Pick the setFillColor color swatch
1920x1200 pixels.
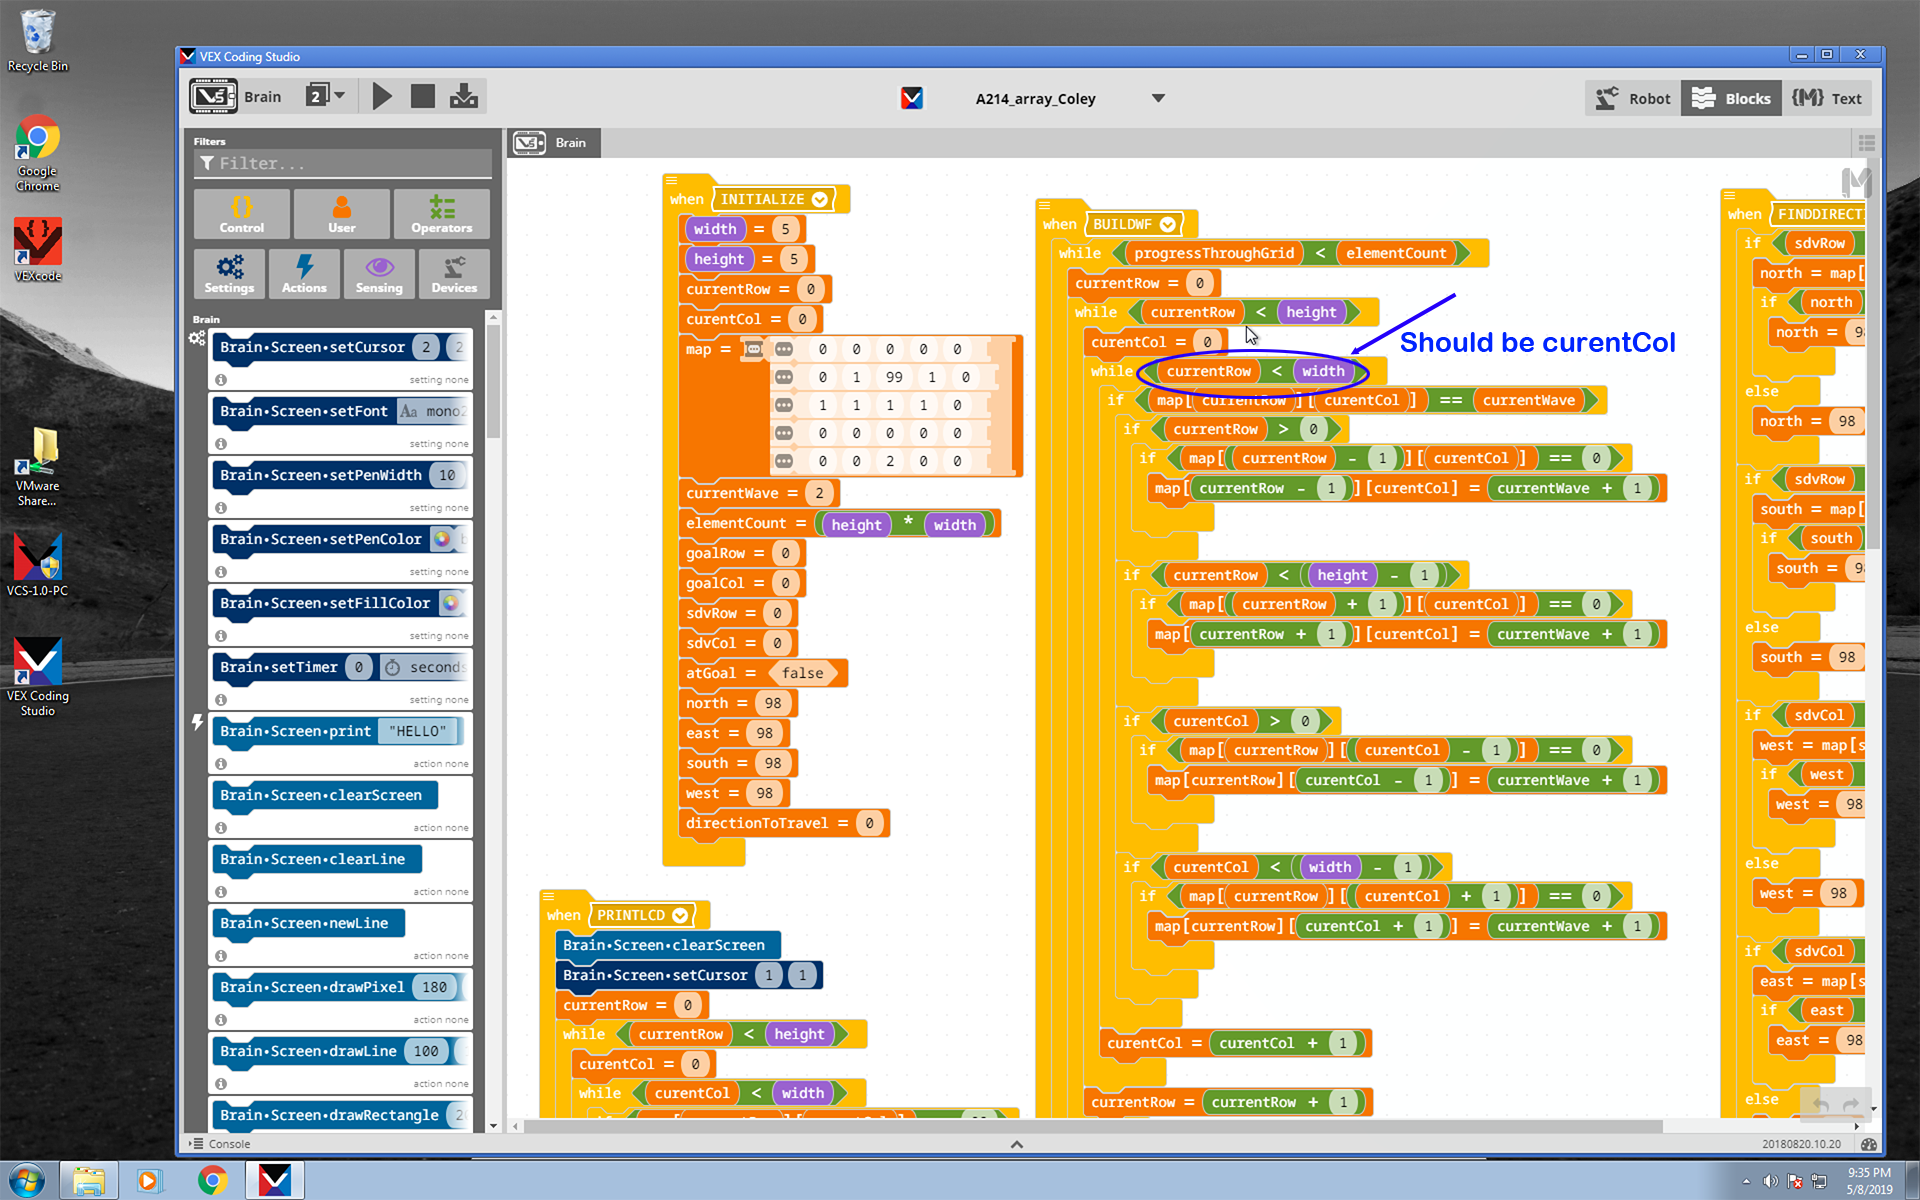pos(450,603)
